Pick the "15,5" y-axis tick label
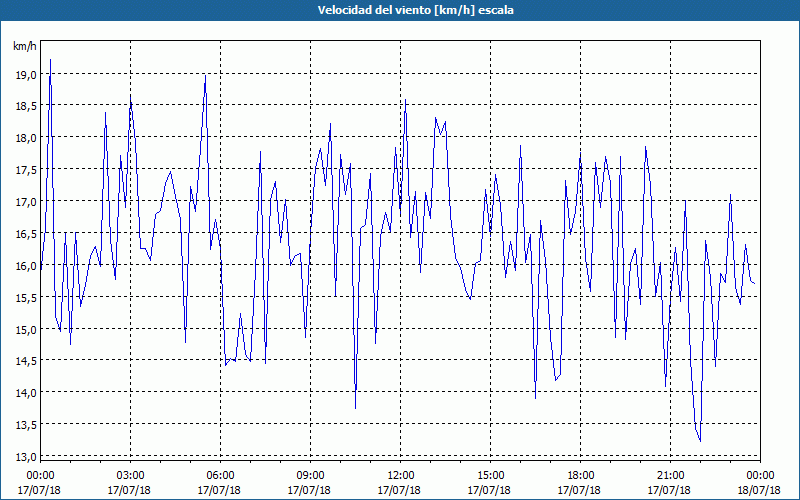 (x=27, y=297)
